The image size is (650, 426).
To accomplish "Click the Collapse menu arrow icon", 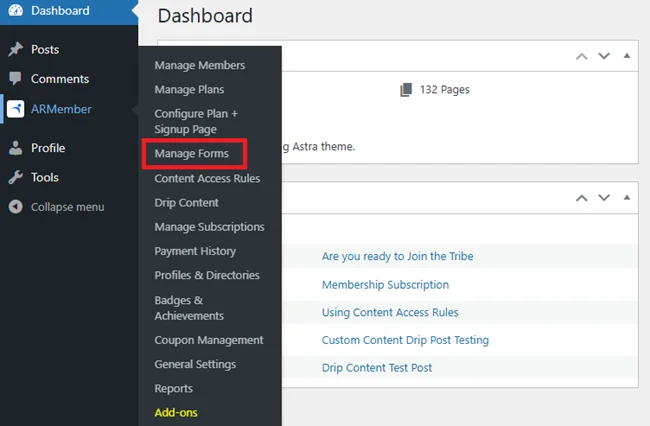I will coord(16,206).
